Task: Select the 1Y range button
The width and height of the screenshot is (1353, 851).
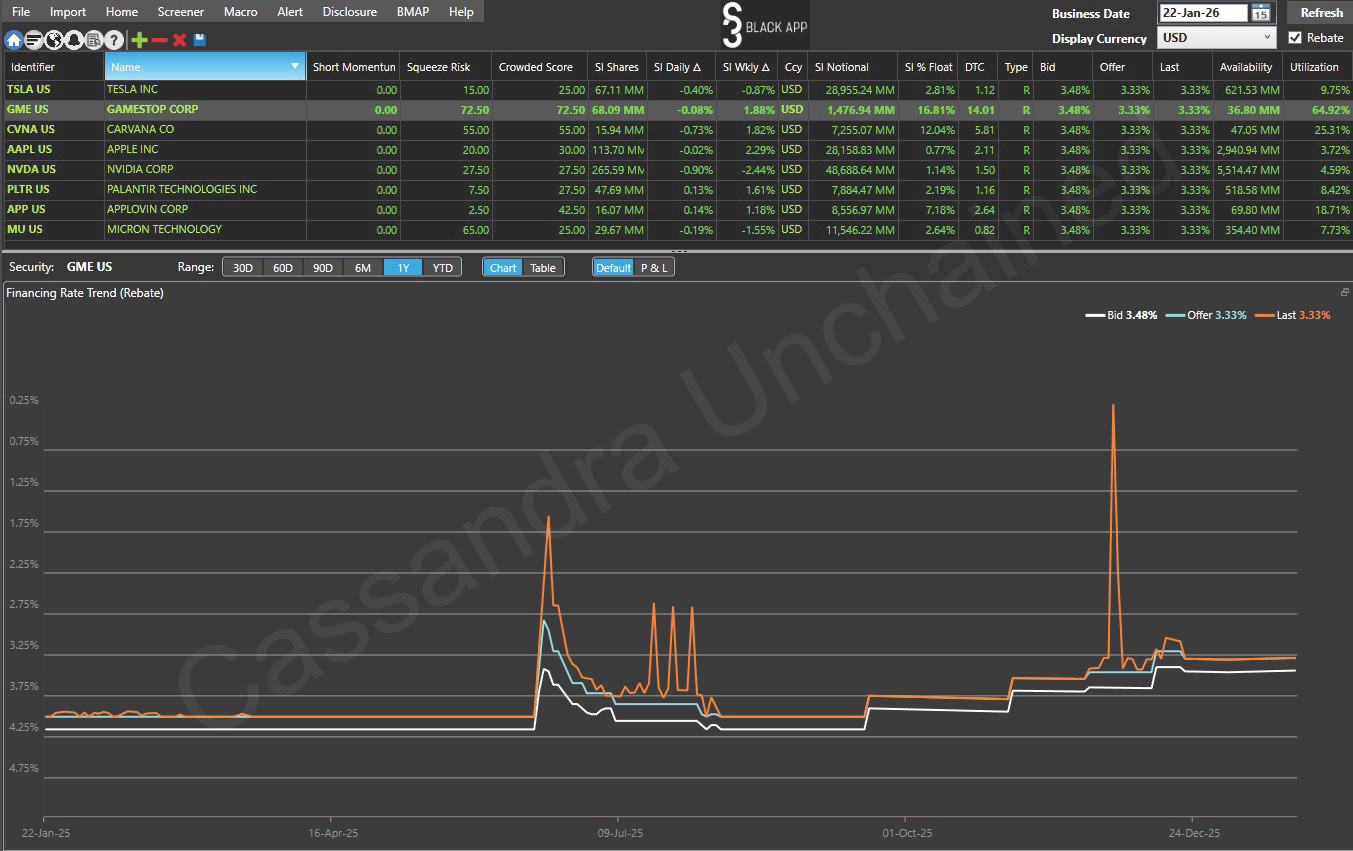Action: coord(403,267)
